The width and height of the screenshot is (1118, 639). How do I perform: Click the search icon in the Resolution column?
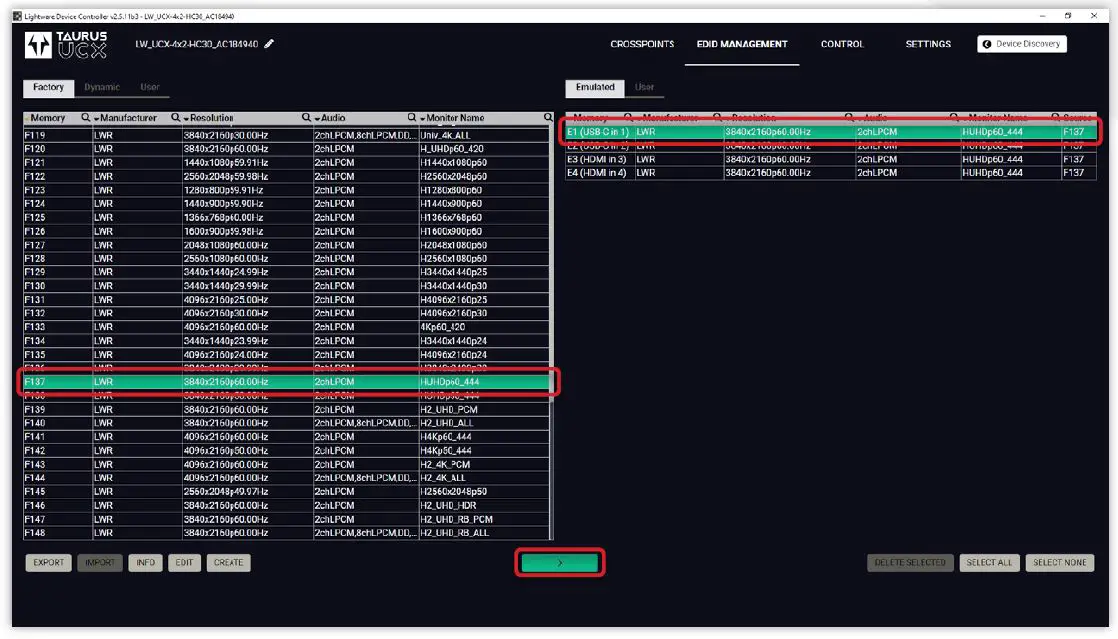tap(306, 118)
